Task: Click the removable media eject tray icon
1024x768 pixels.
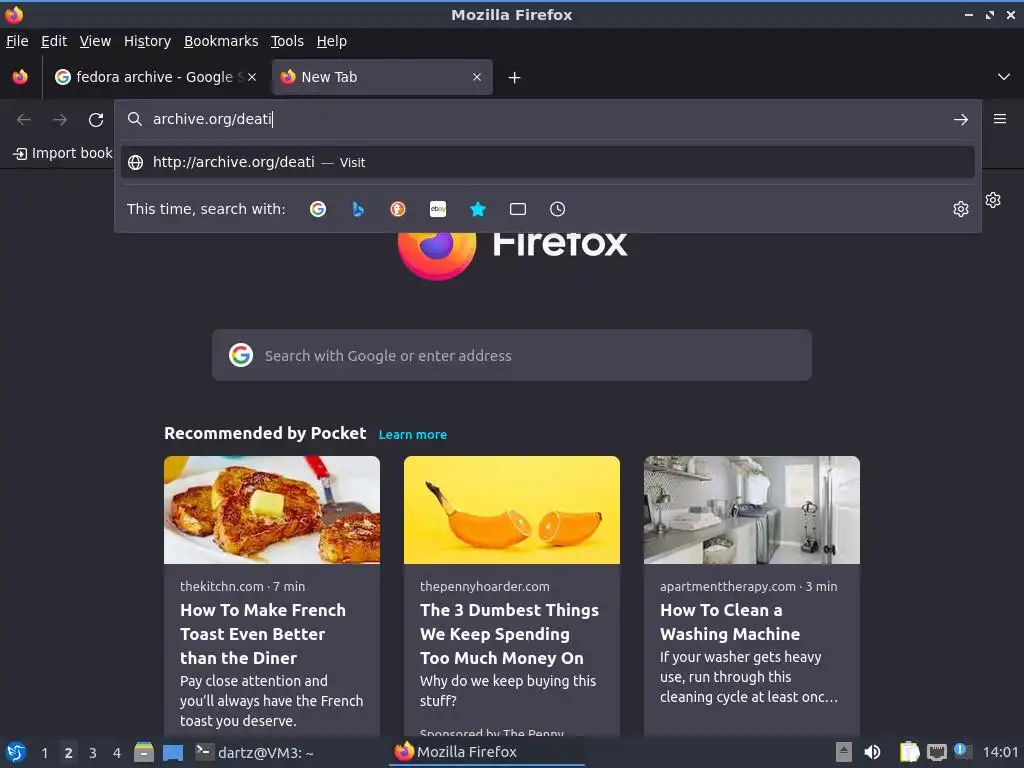Action: point(844,752)
